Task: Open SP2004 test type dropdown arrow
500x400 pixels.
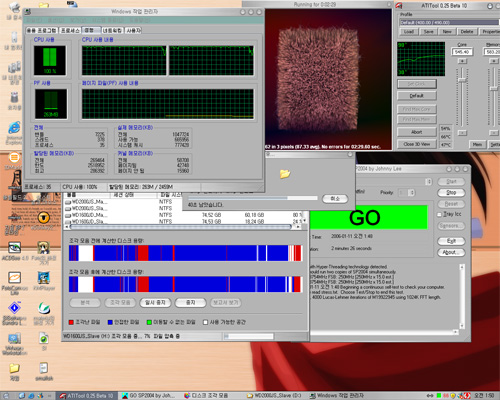Action: point(429,182)
